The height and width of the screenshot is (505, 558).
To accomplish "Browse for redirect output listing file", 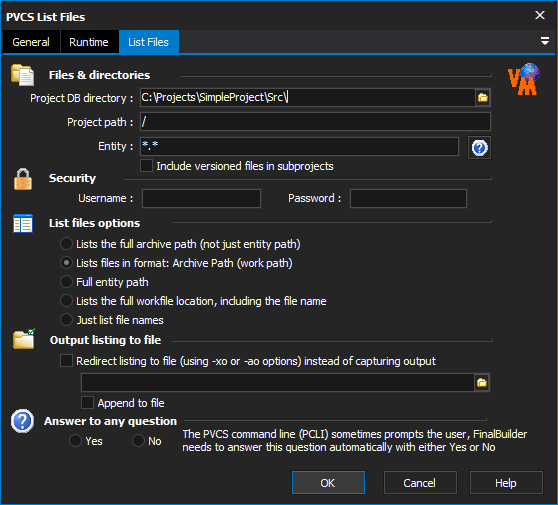I will pos(482,383).
